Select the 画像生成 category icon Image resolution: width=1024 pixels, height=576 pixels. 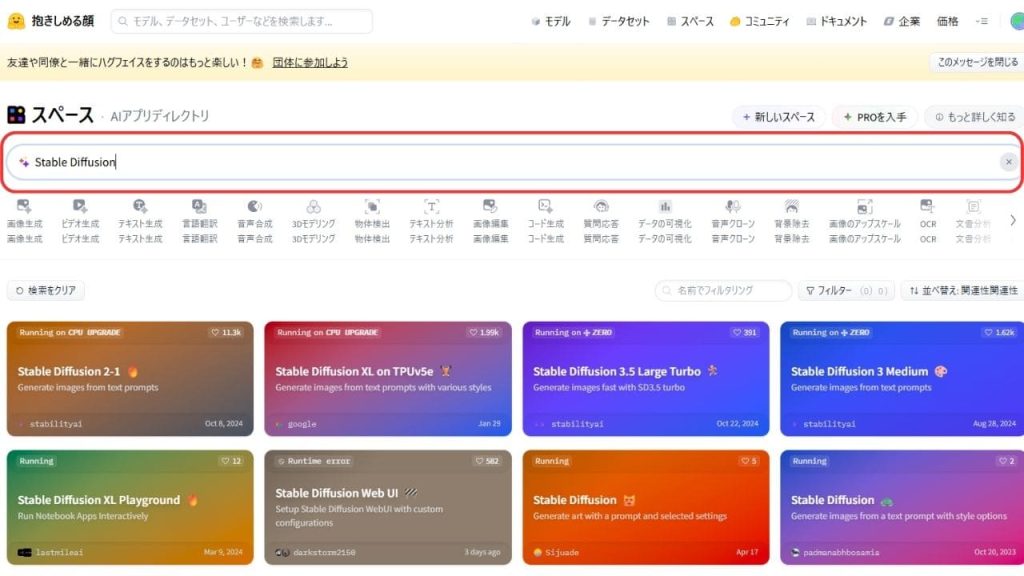24,207
